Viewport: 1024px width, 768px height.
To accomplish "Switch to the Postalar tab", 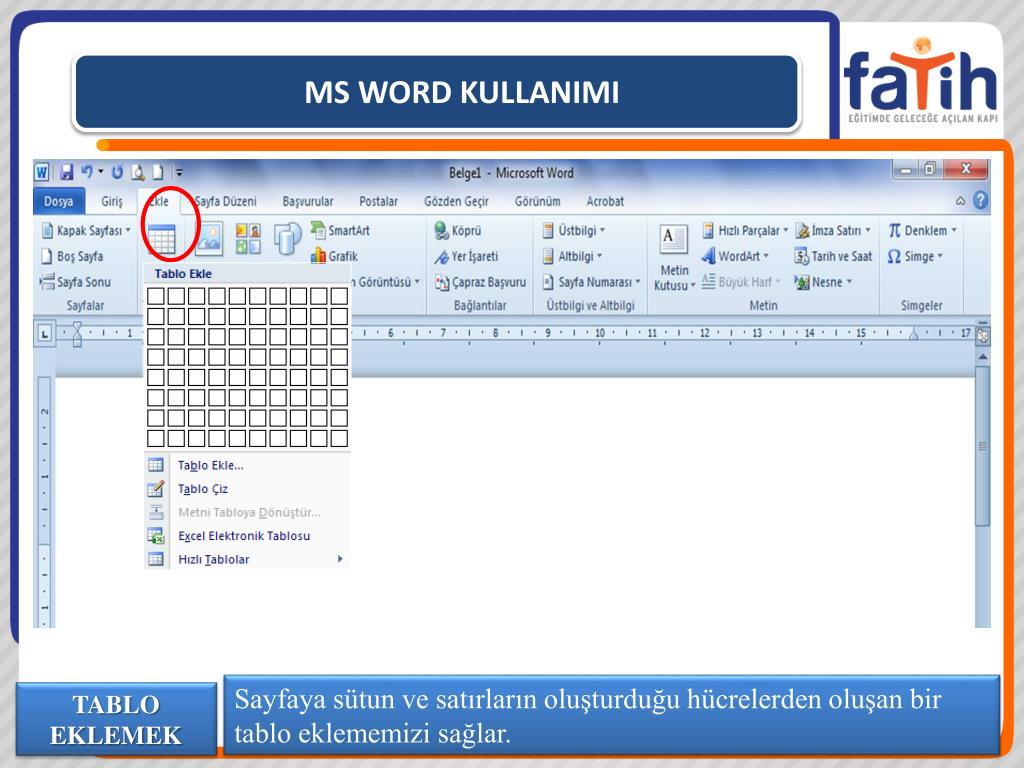I will pyautogui.click(x=379, y=201).
